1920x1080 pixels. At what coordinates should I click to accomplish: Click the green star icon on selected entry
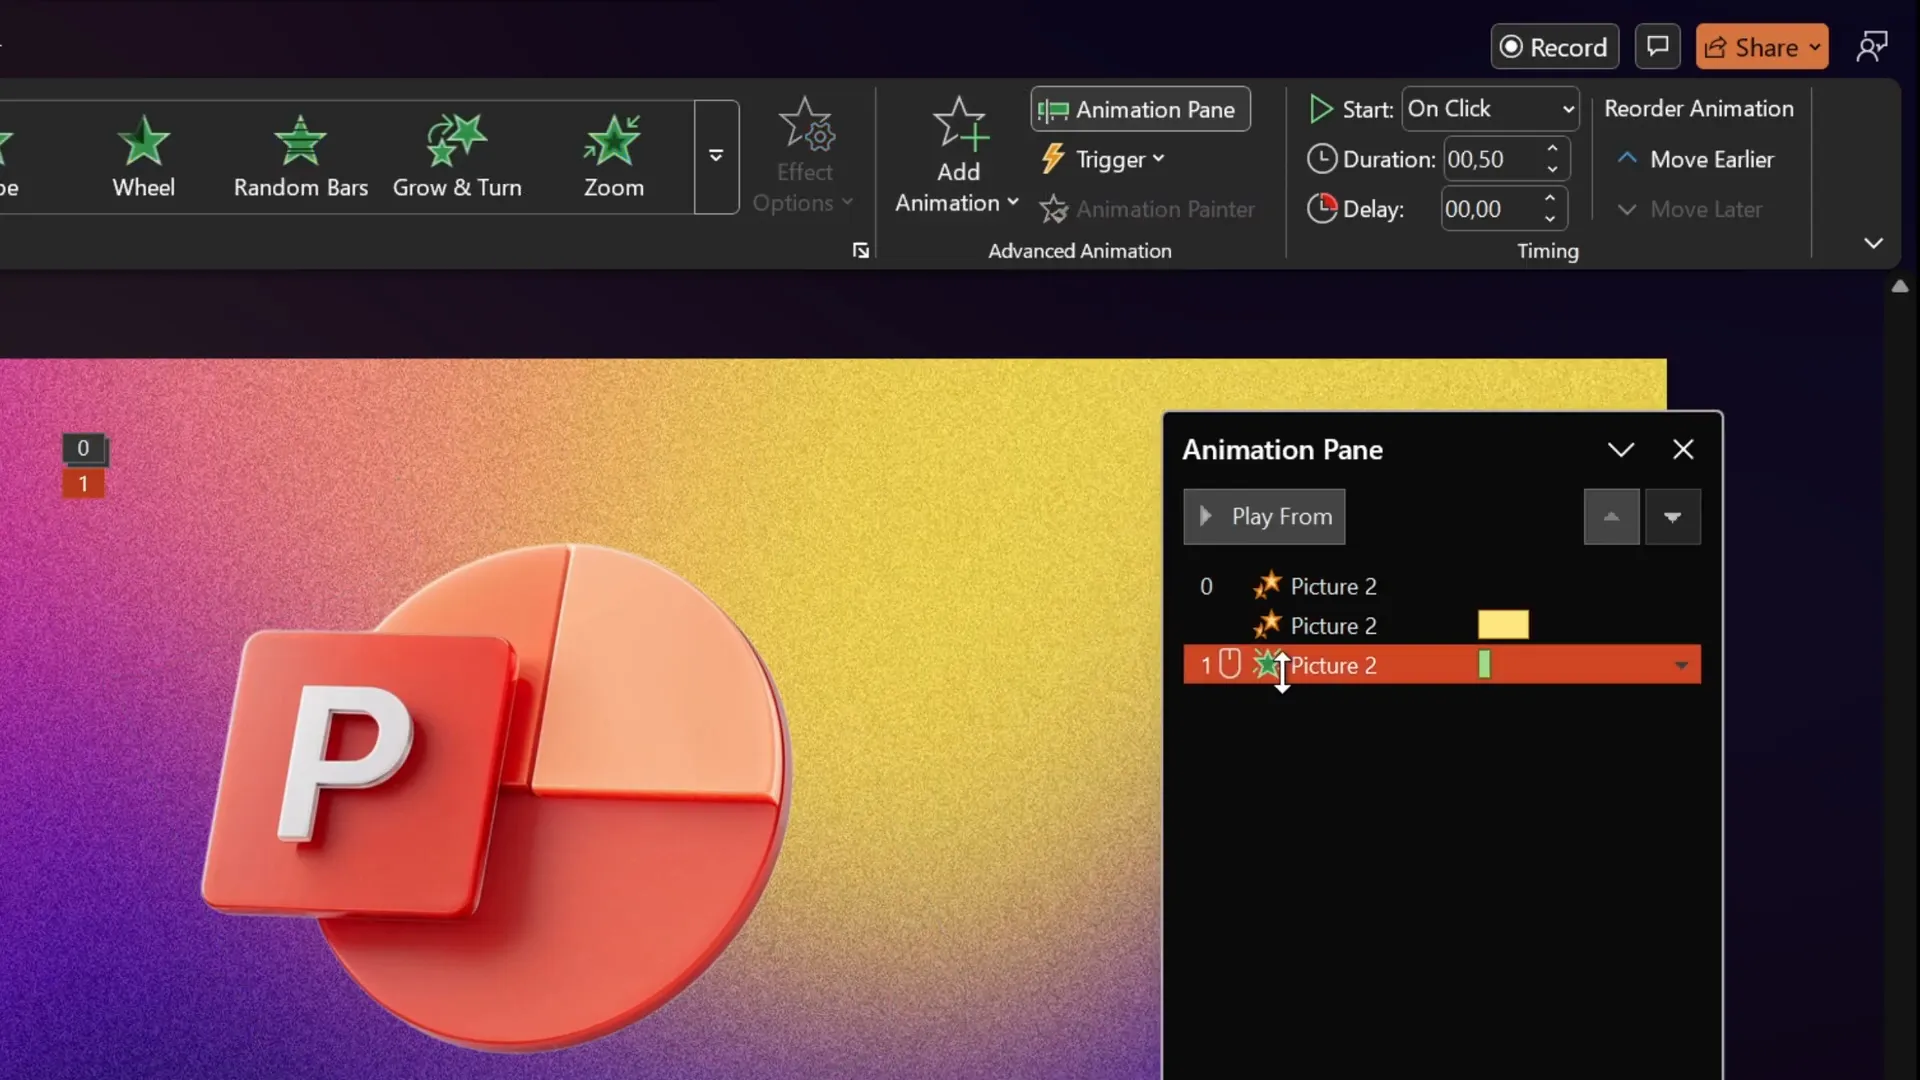[x=1266, y=664]
